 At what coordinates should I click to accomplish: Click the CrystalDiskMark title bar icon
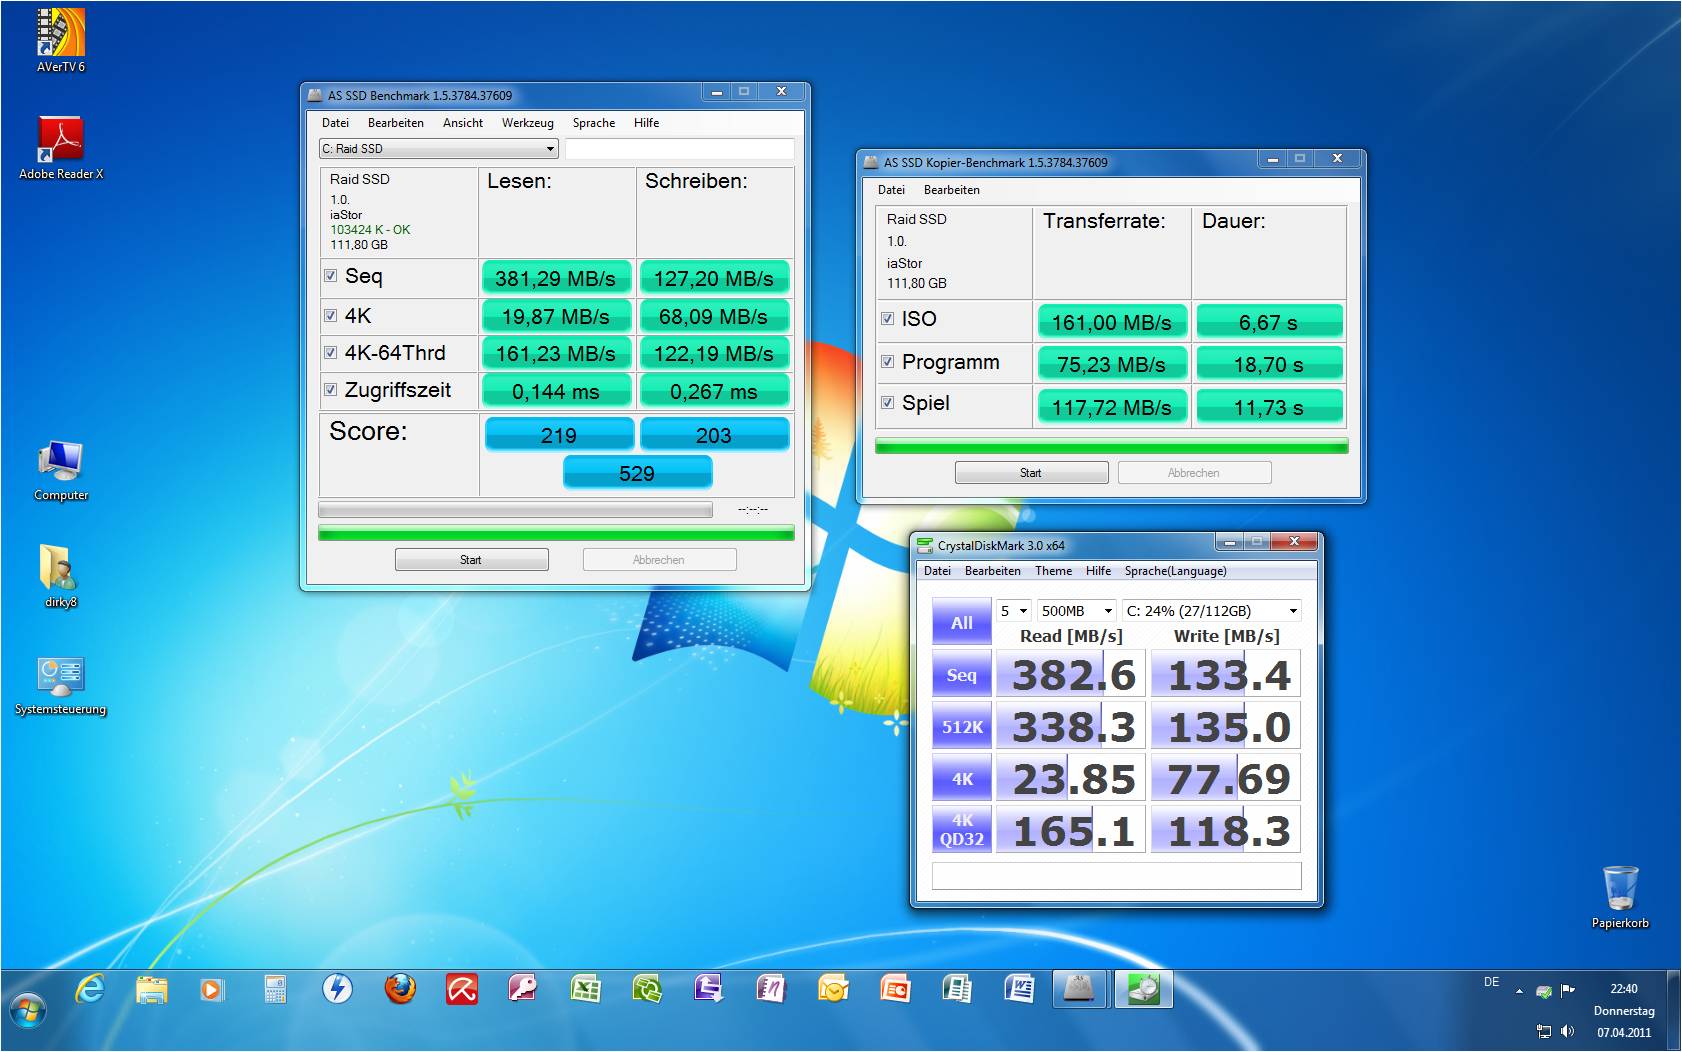click(925, 545)
